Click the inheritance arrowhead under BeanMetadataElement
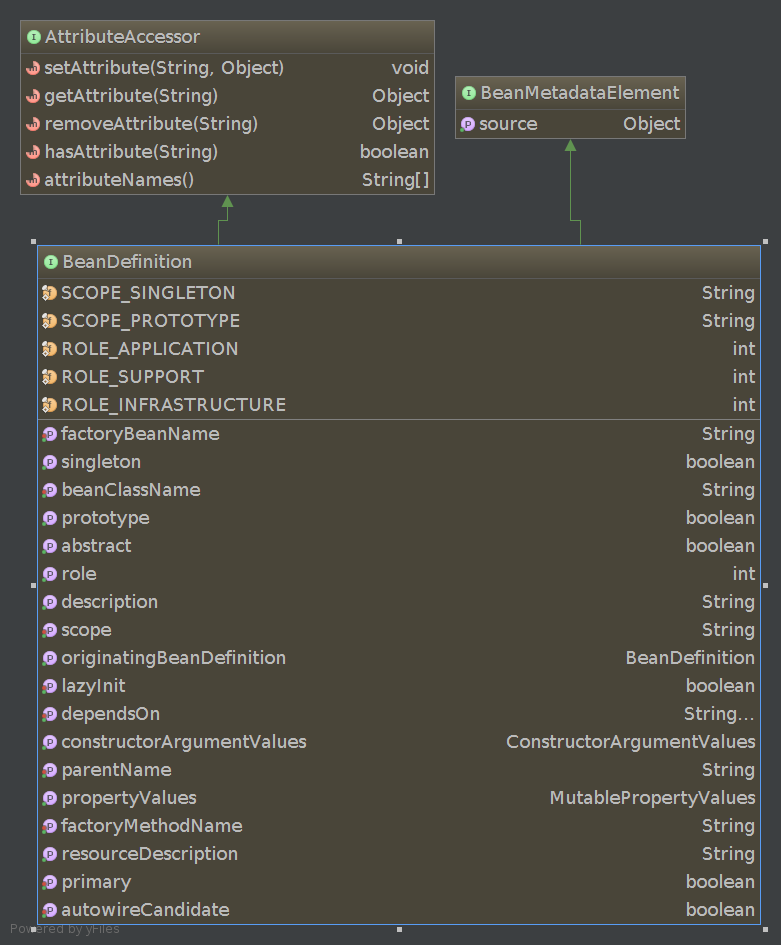Viewport: 781px width, 945px height. tap(570, 145)
